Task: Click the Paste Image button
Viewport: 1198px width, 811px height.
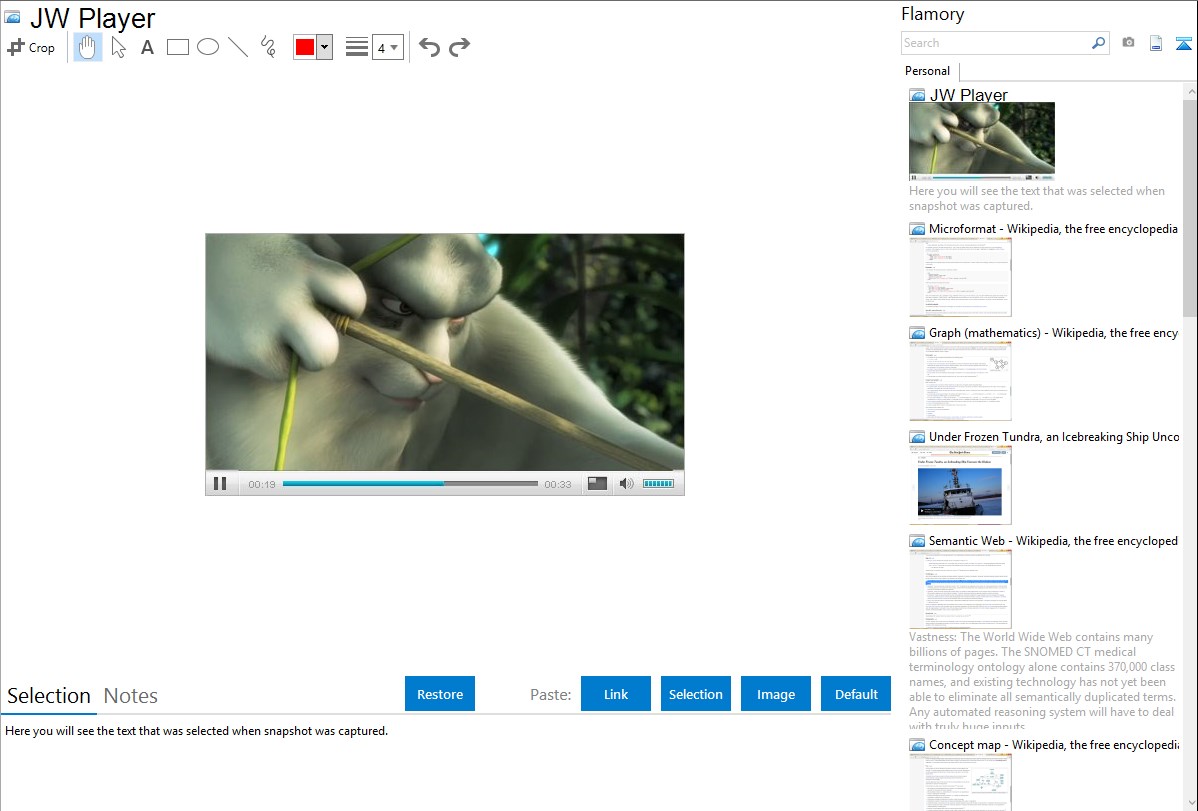Action: [776, 693]
